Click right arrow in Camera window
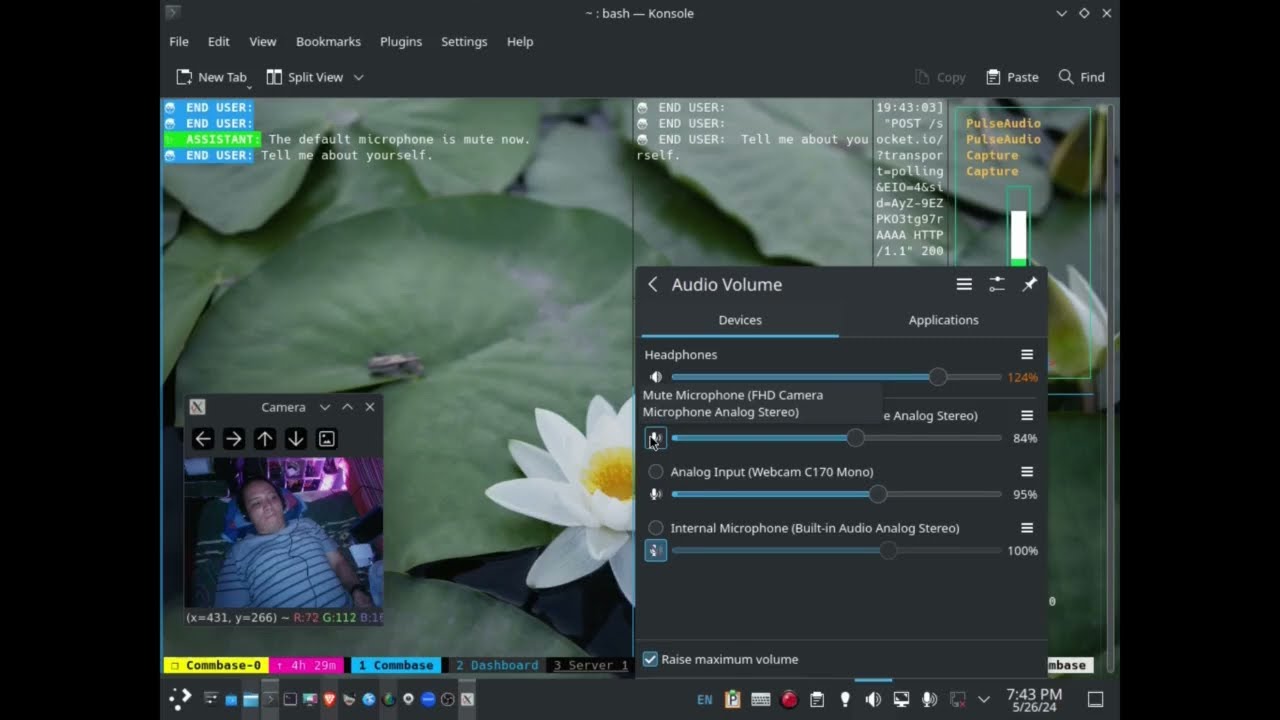This screenshot has height=720, width=1280. pyautogui.click(x=234, y=439)
